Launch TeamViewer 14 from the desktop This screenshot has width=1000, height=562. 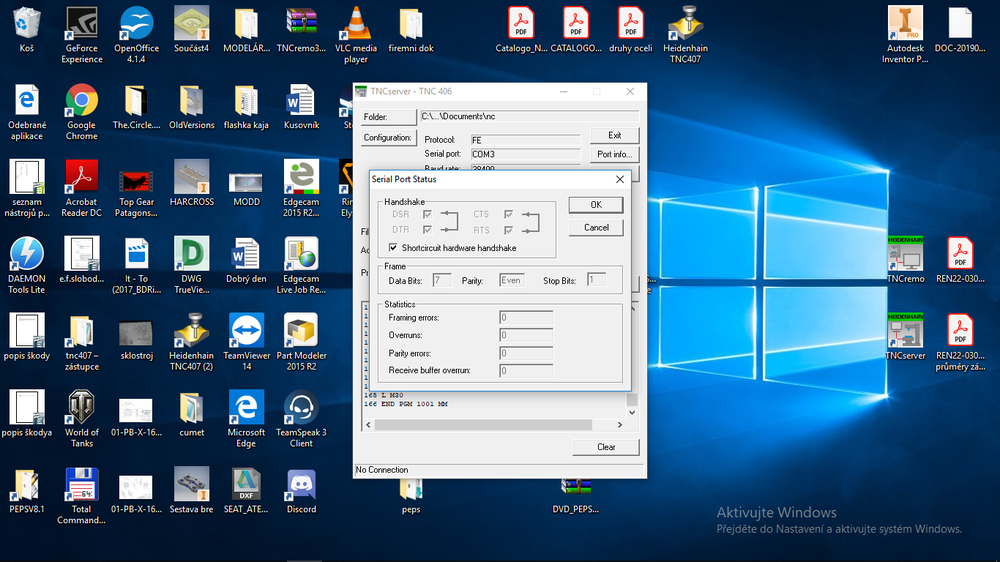click(246, 331)
